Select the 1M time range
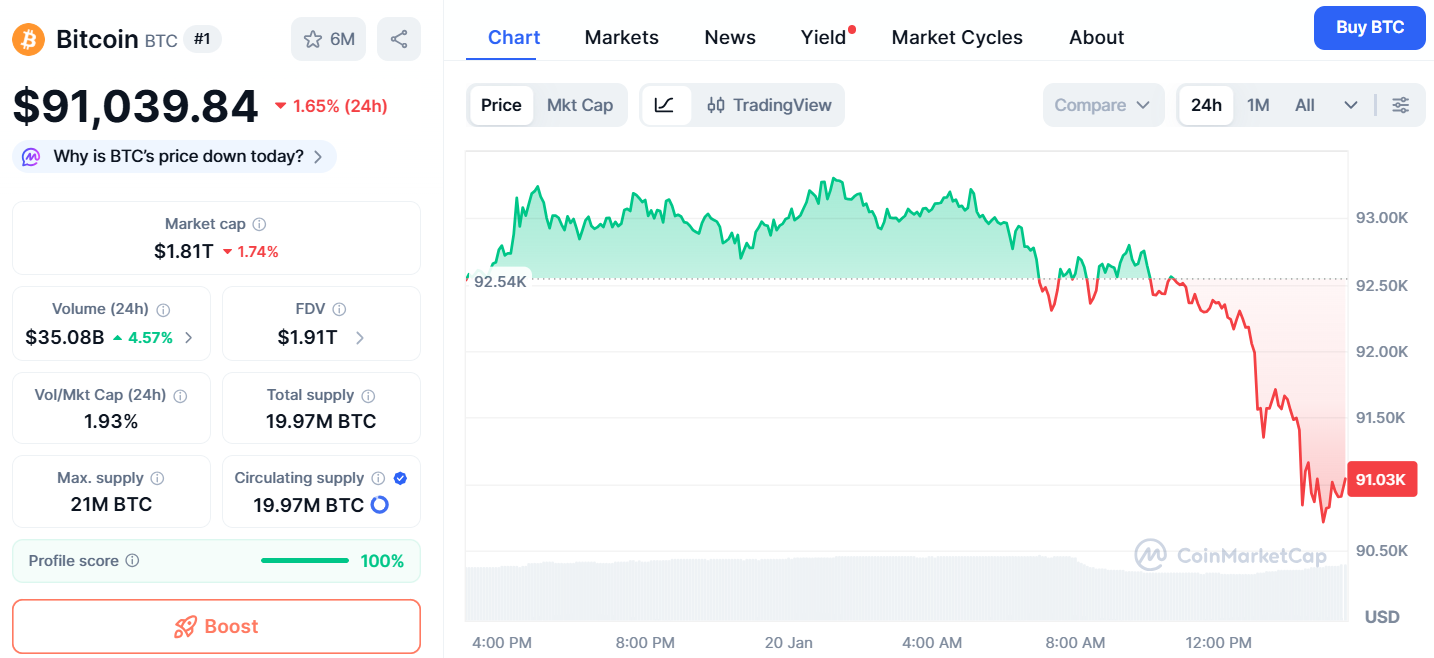Image resolution: width=1434 pixels, height=658 pixels. click(1258, 105)
